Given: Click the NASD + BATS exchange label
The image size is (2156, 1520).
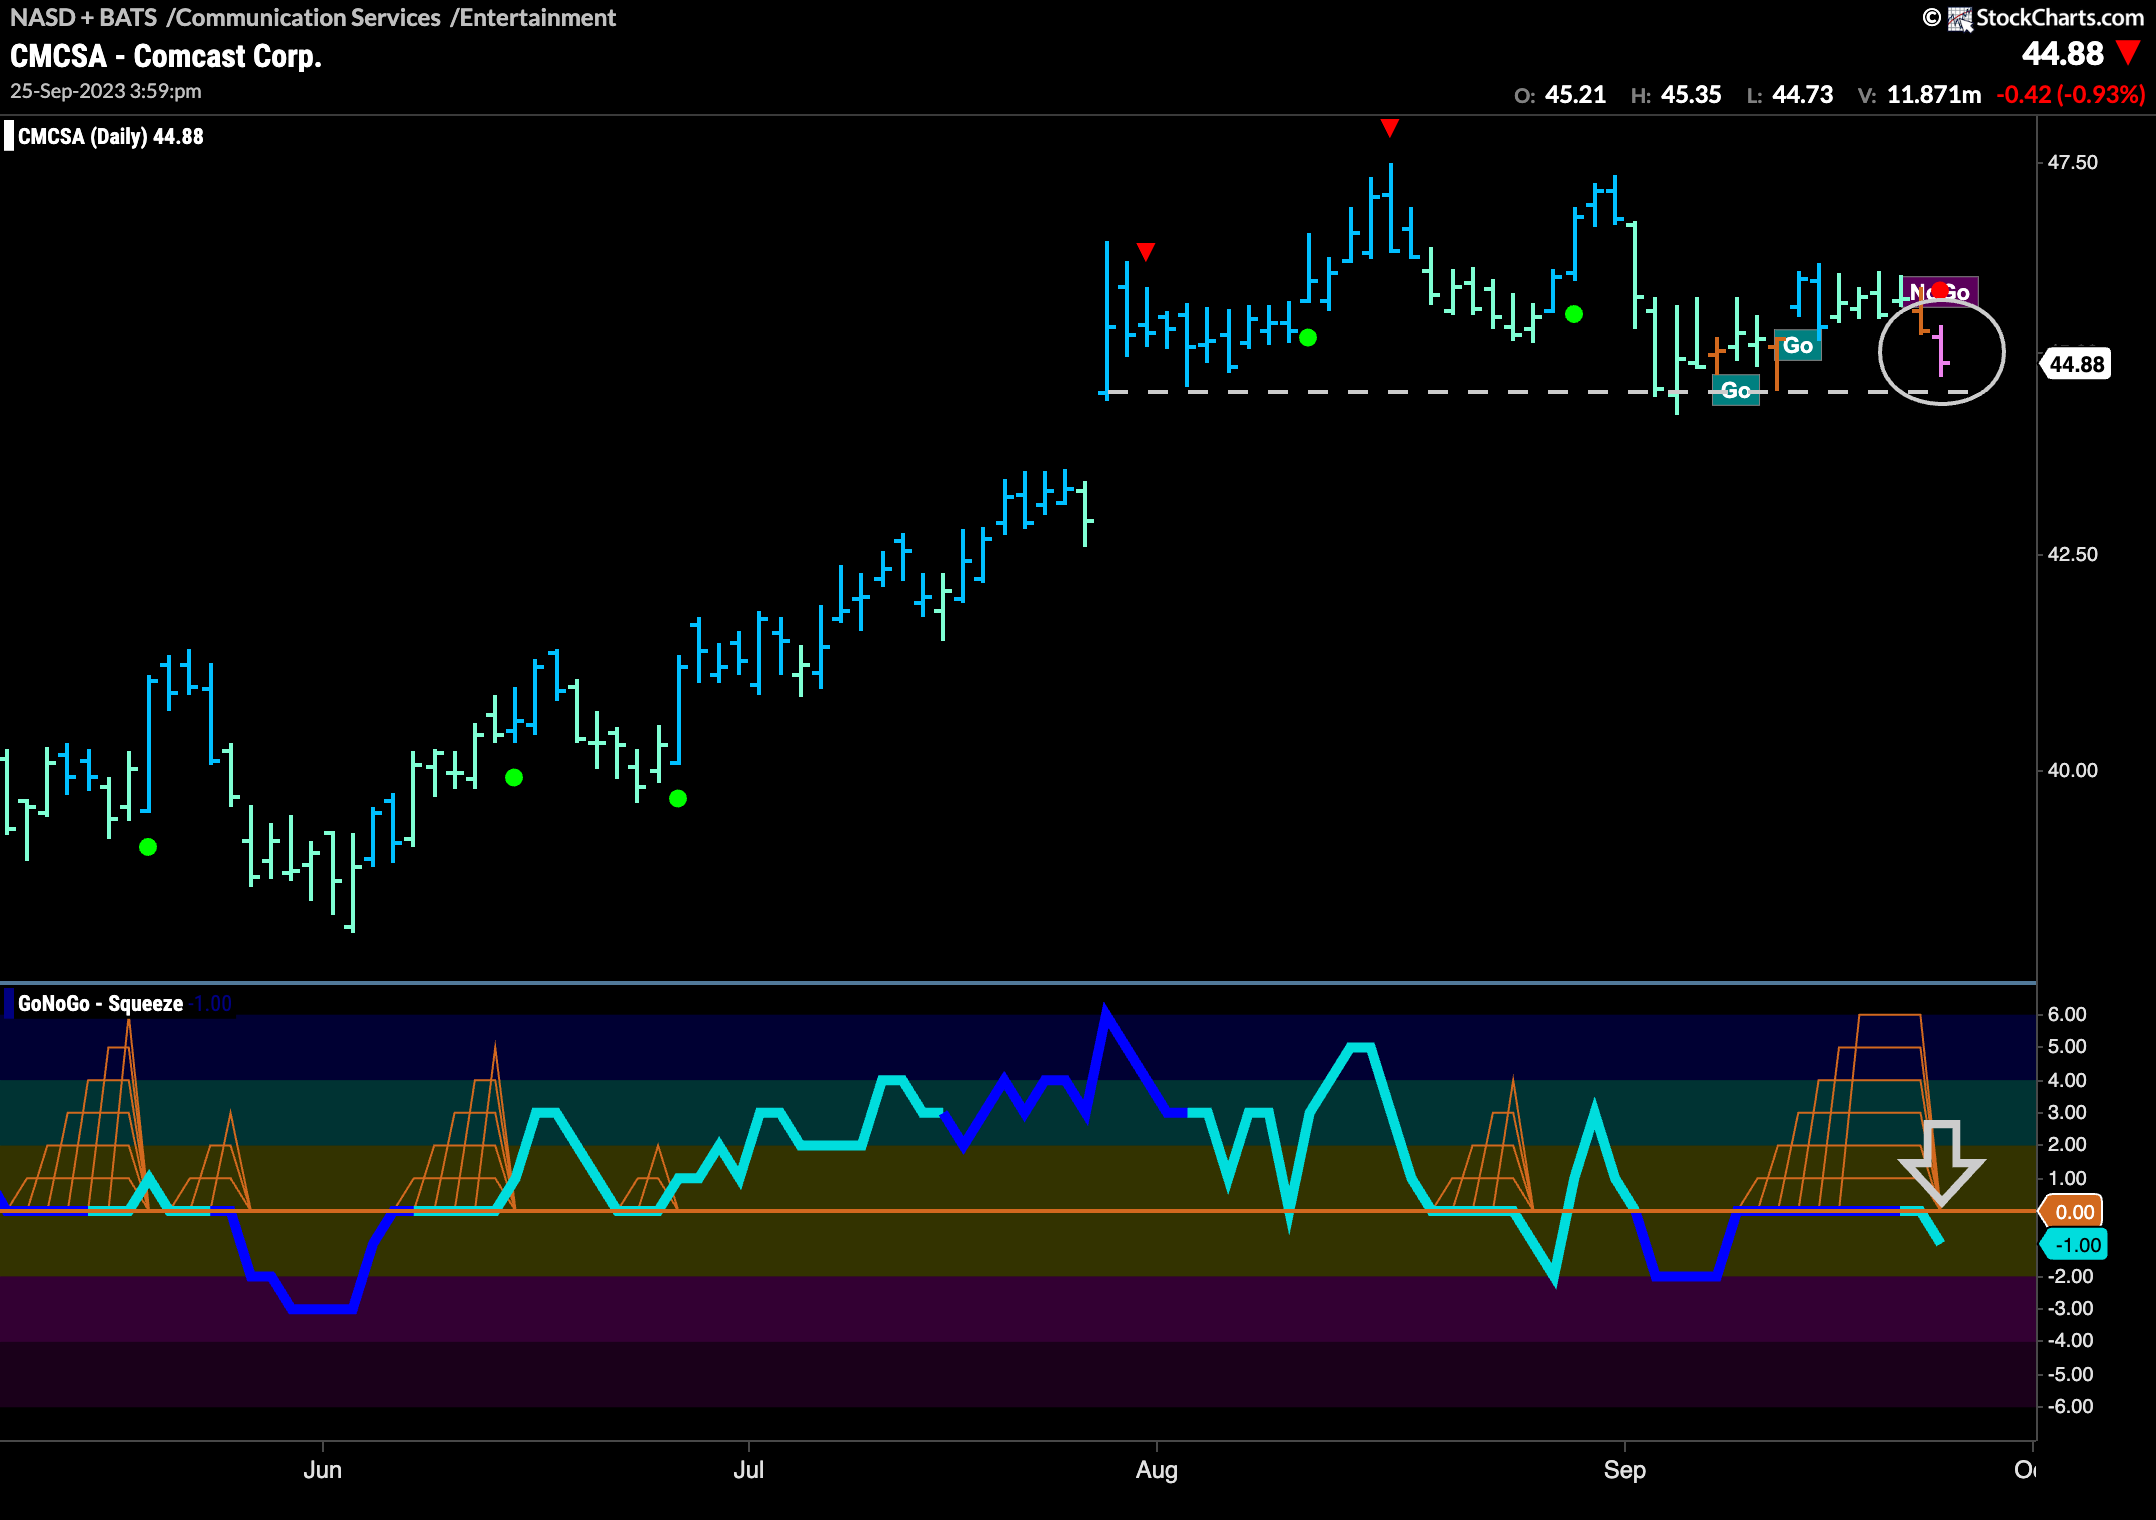Looking at the screenshot, I should [84, 18].
